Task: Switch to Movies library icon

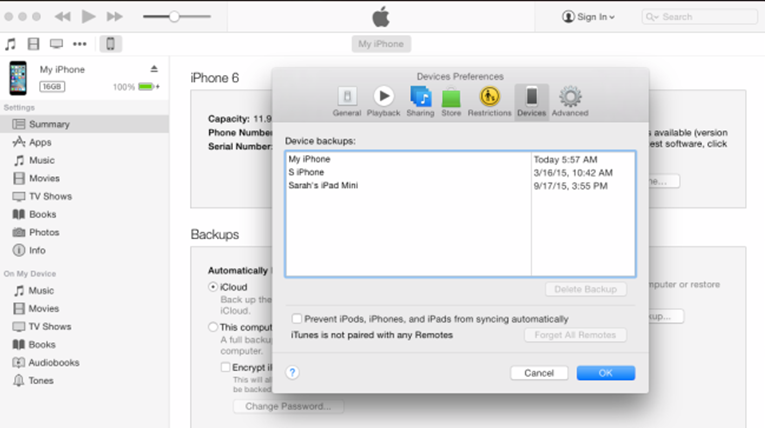Action: click(33, 44)
